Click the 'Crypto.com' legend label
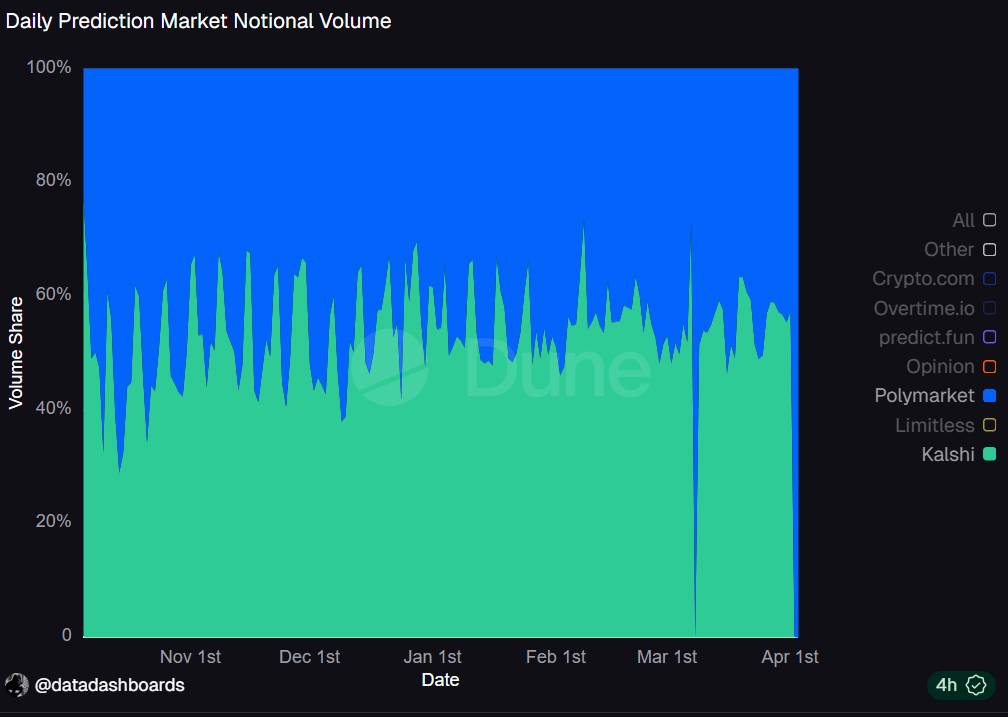The width and height of the screenshot is (1008, 717). (x=923, y=278)
